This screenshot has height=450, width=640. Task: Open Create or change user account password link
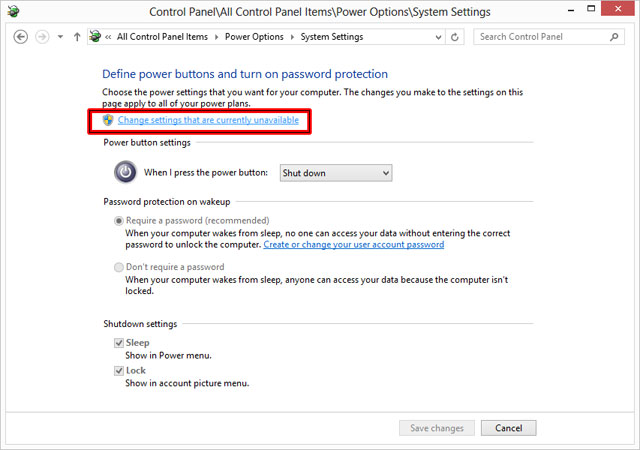pyautogui.click(x=353, y=244)
